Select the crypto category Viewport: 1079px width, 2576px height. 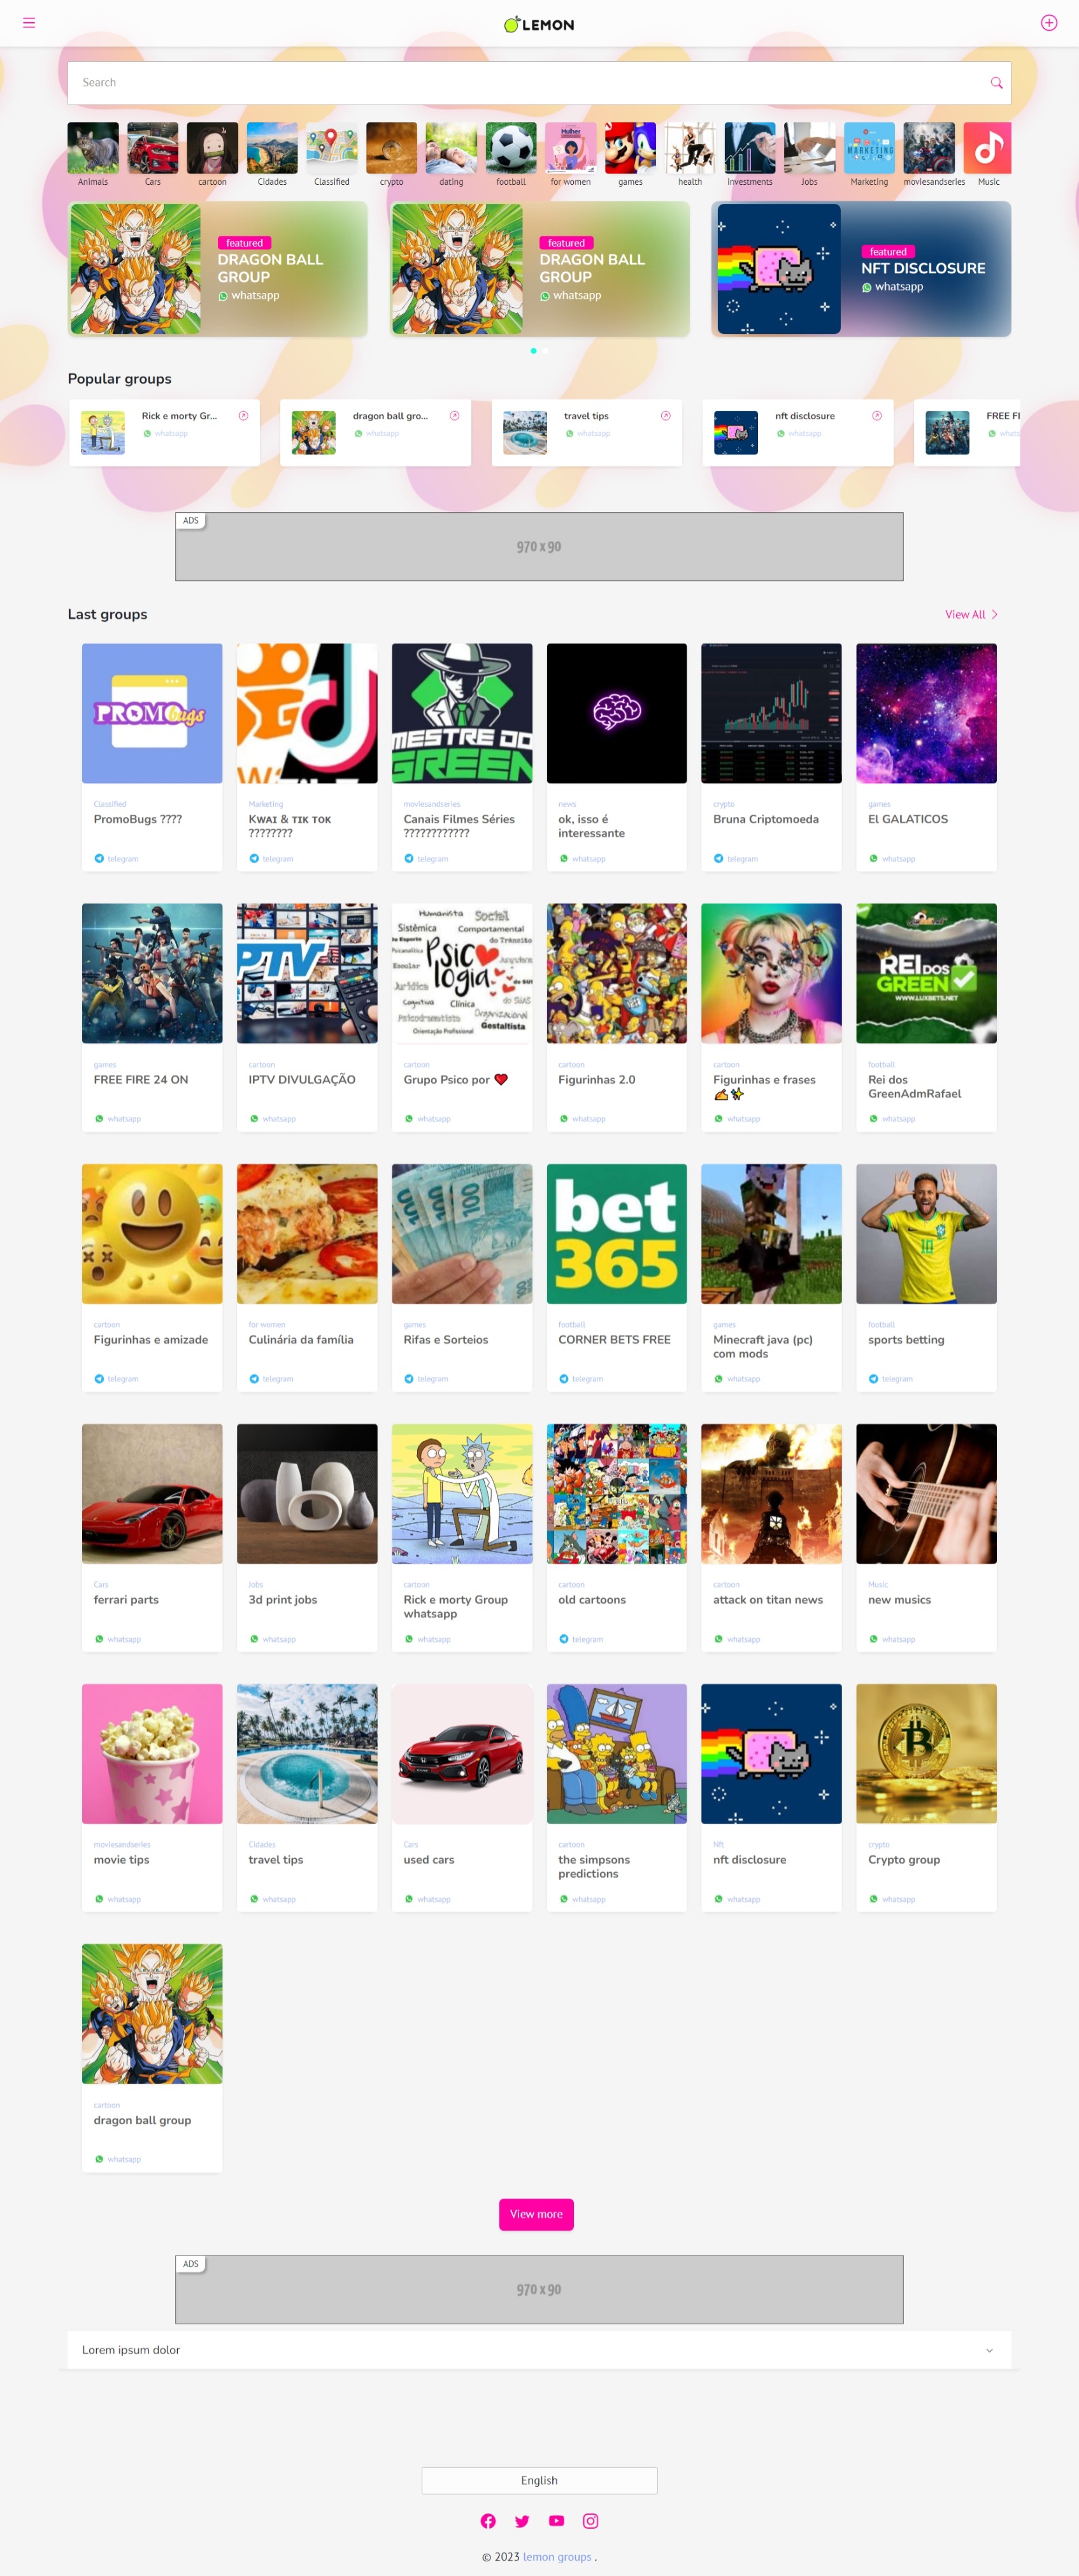click(391, 155)
